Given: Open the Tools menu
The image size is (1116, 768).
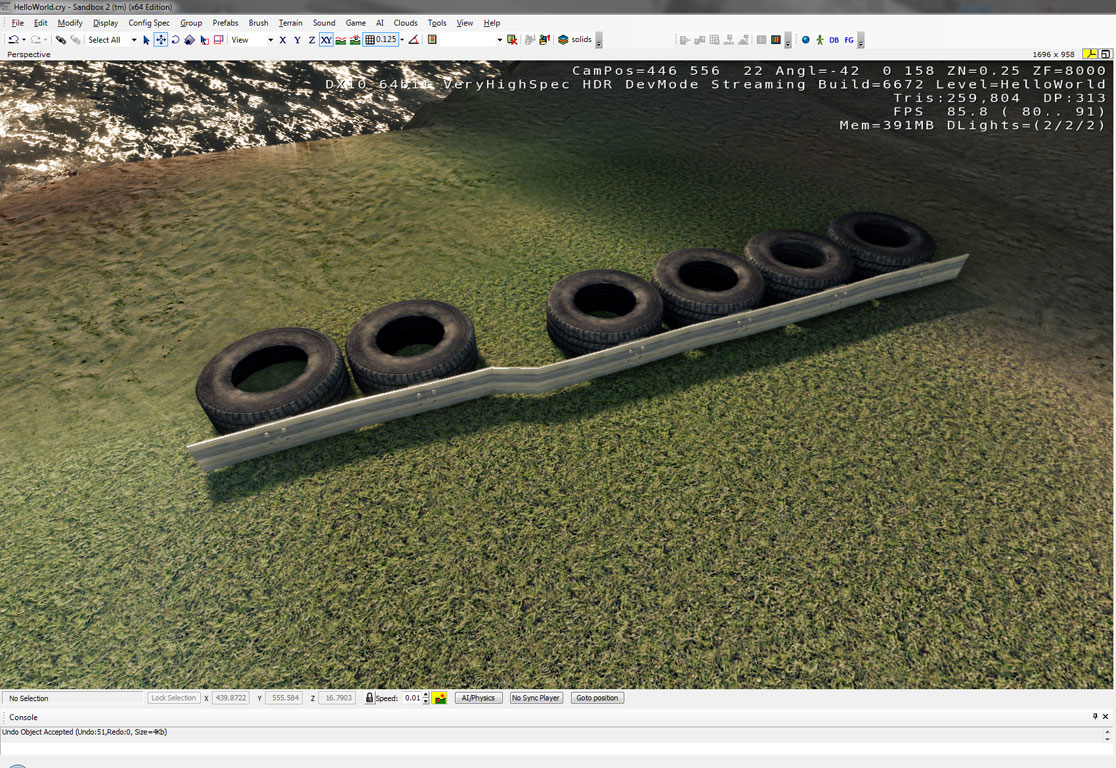Looking at the screenshot, I should (x=437, y=23).
